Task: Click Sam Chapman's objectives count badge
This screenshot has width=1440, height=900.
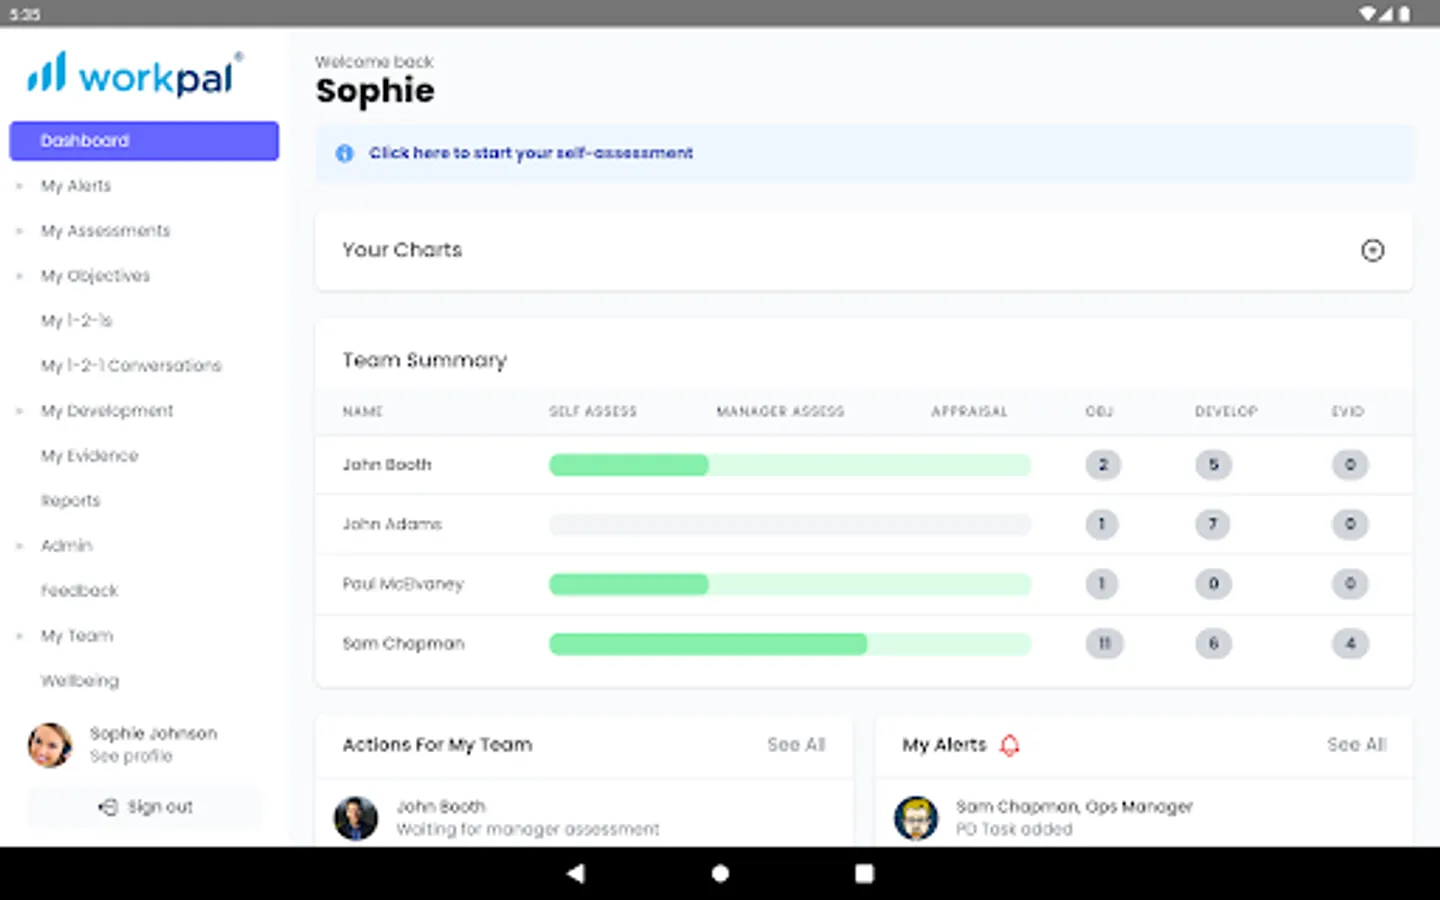Action: click(x=1105, y=644)
